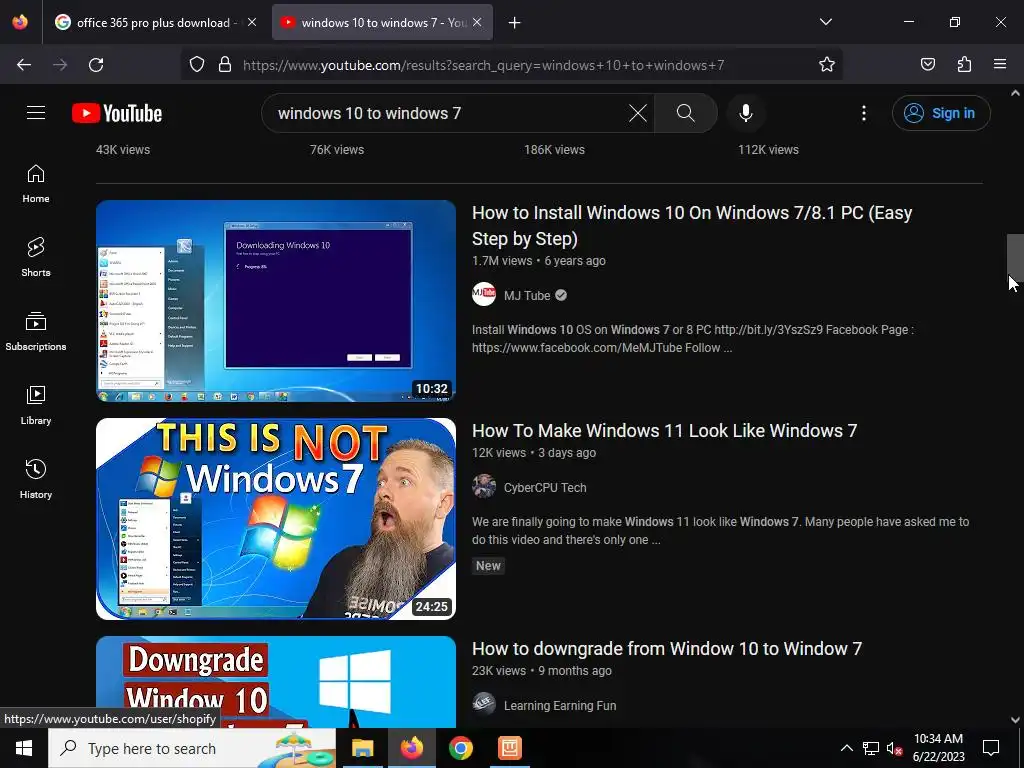The width and height of the screenshot is (1024, 768).
Task: Open Google Chrome from the taskbar
Action: (460, 748)
